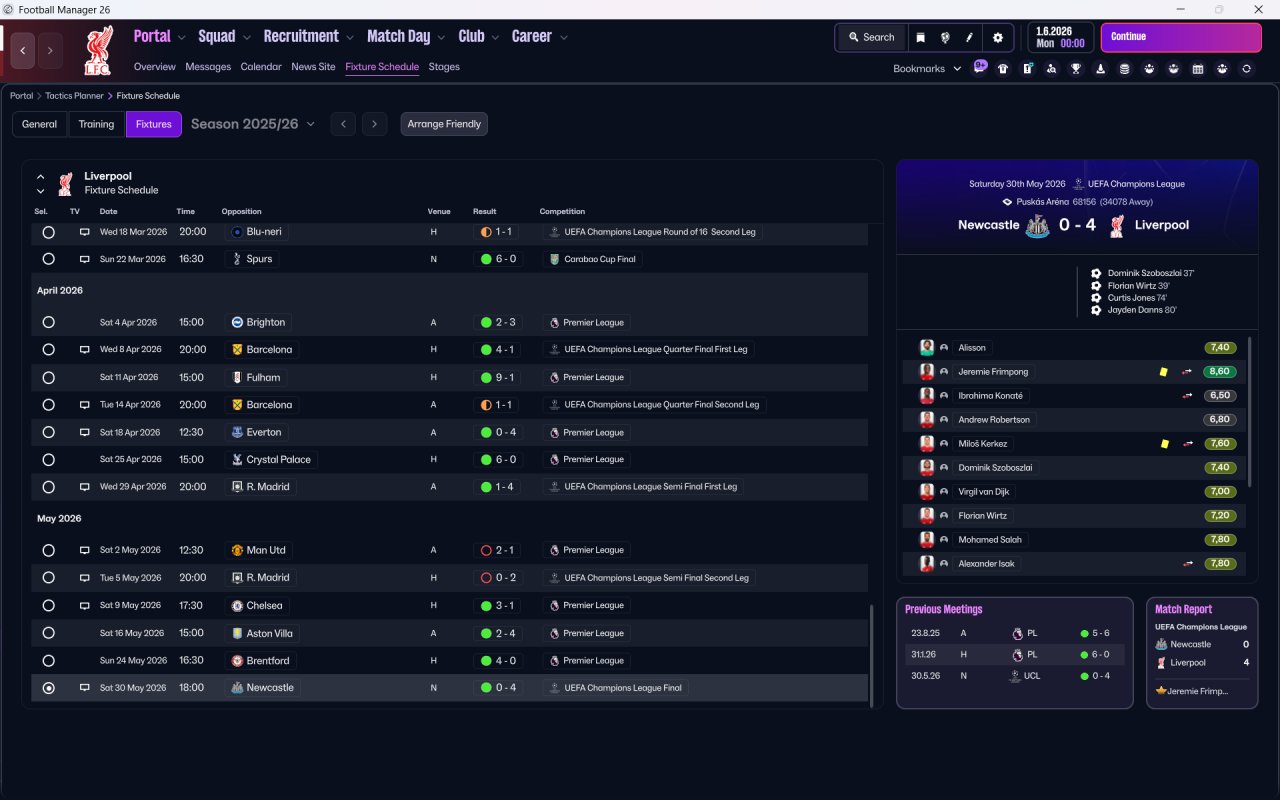Click the calendar grid shortcut icon

coord(1198,69)
